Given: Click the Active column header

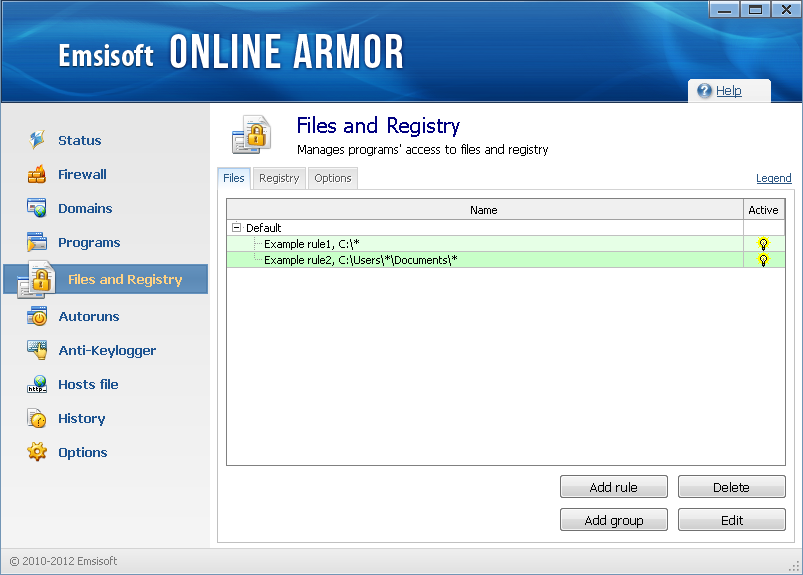Looking at the screenshot, I should [x=764, y=210].
